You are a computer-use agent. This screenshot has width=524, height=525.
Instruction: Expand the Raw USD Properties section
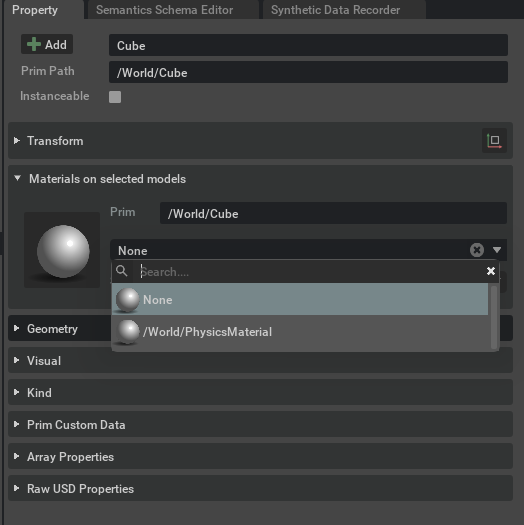pos(16,489)
